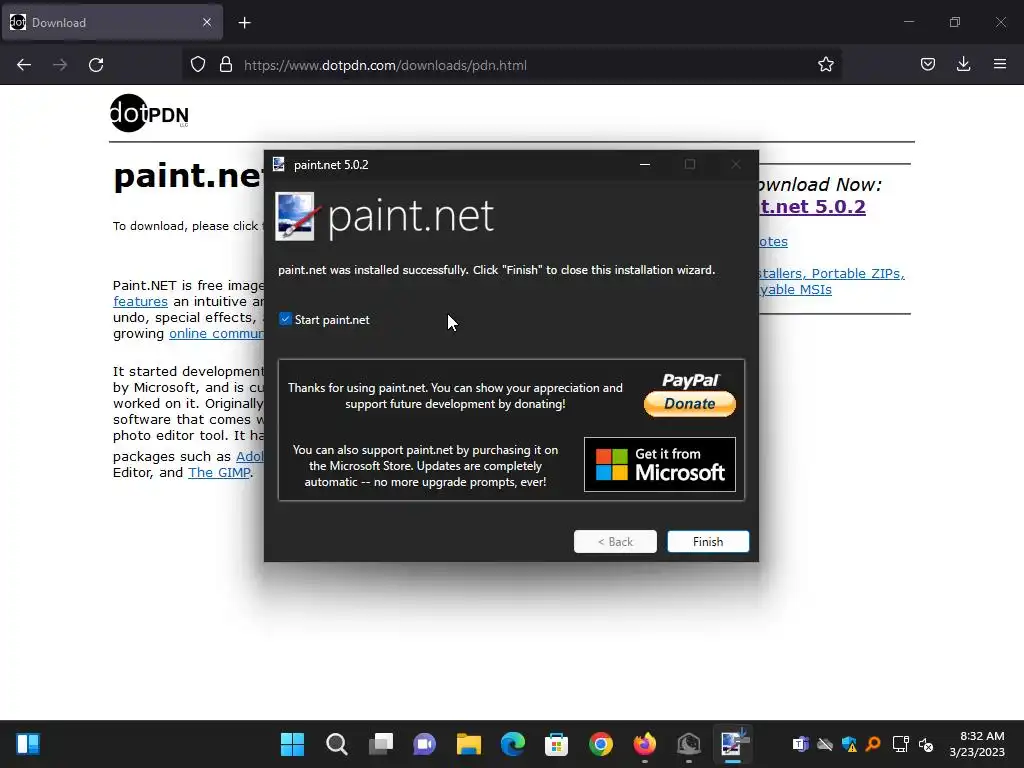Open taskbar Search
This screenshot has height=768, width=1024.
tap(336, 744)
